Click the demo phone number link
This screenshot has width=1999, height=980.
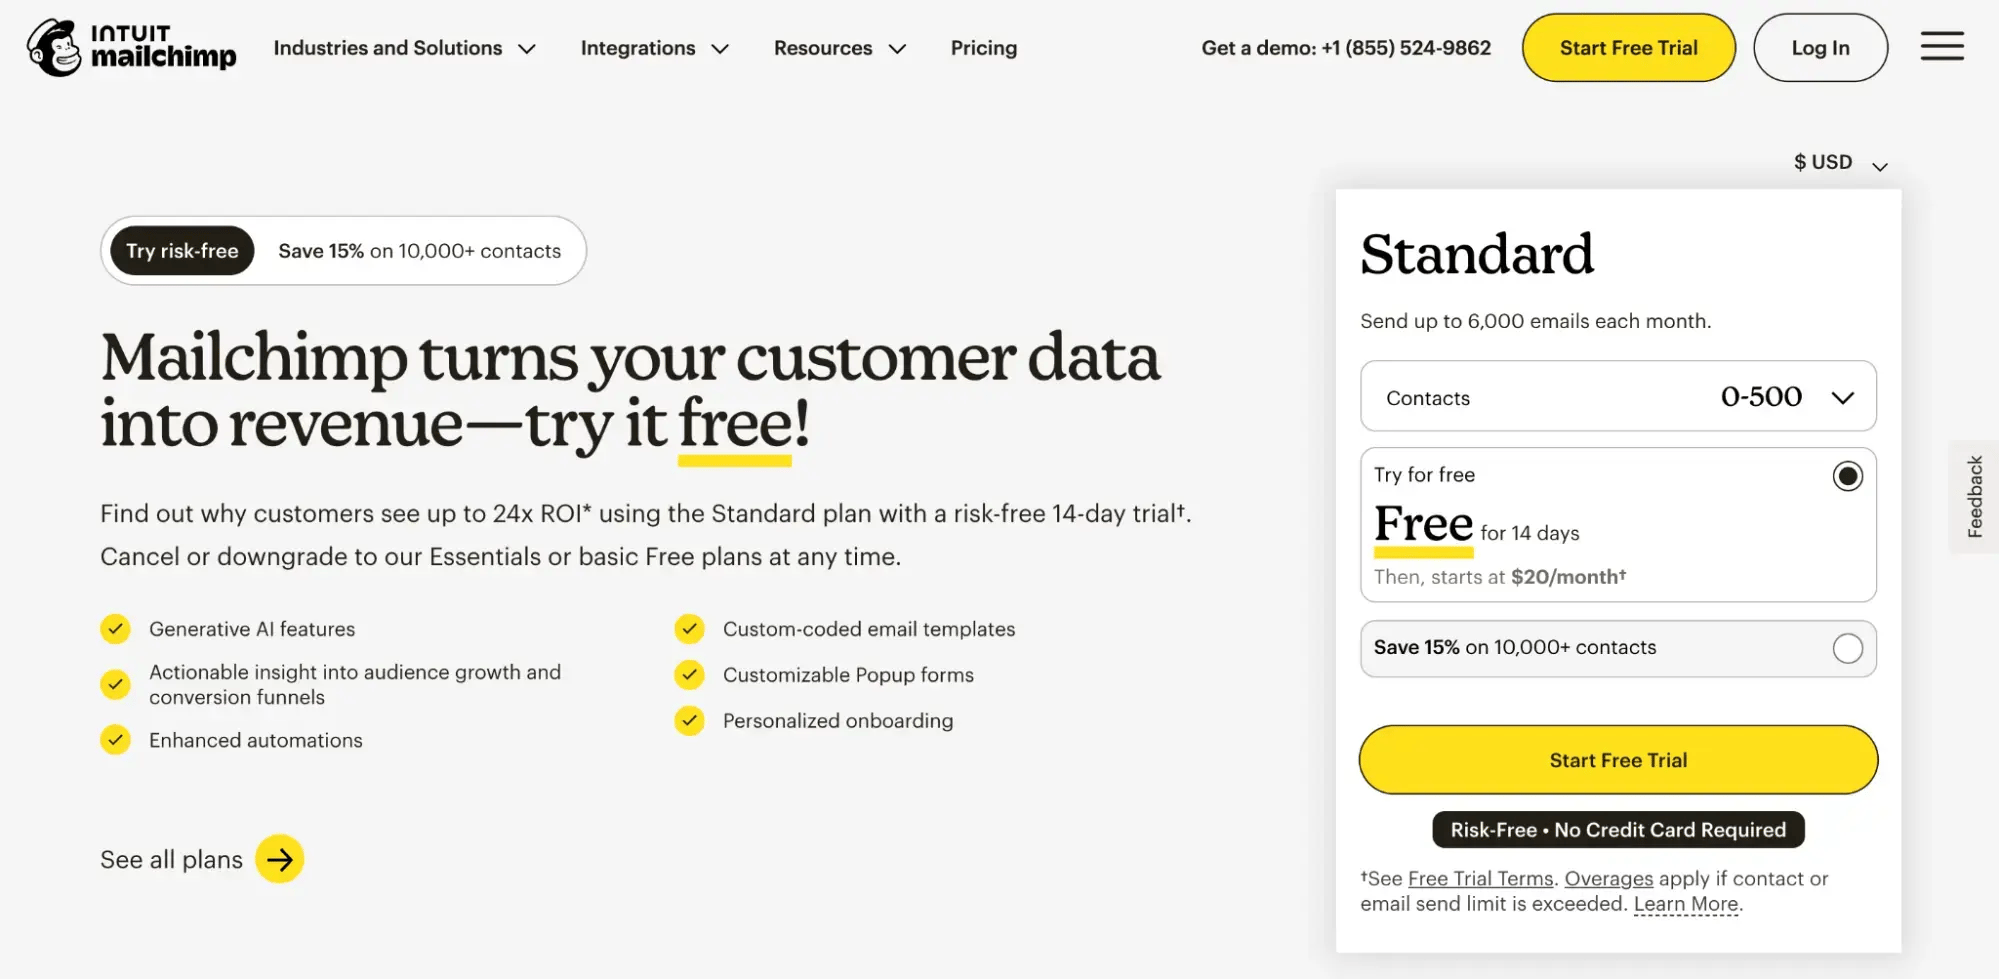tap(1405, 46)
